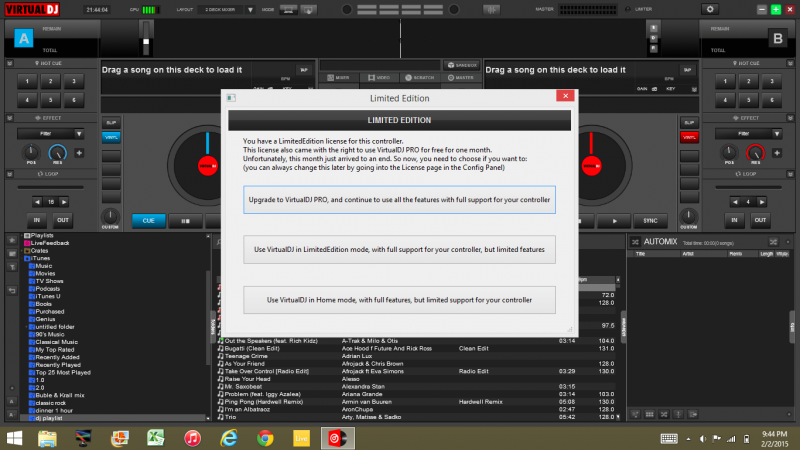The width and height of the screenshot is (800, 450).
Task: Collapse deck A LOOP panel
Action: [9, 174]
